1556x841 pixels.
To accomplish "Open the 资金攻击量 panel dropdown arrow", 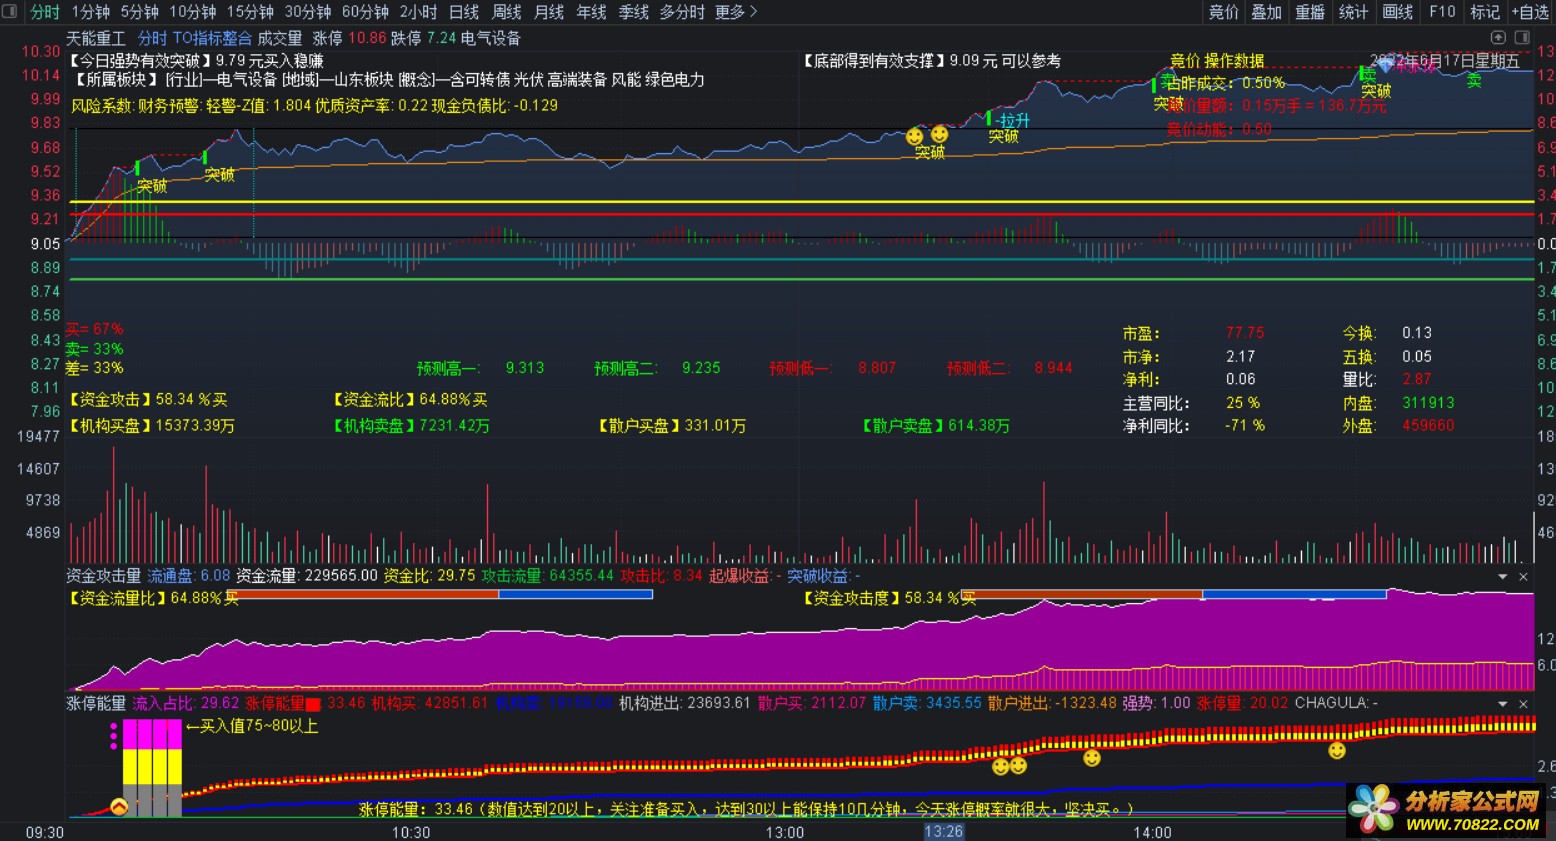I will coord(1503,577).
